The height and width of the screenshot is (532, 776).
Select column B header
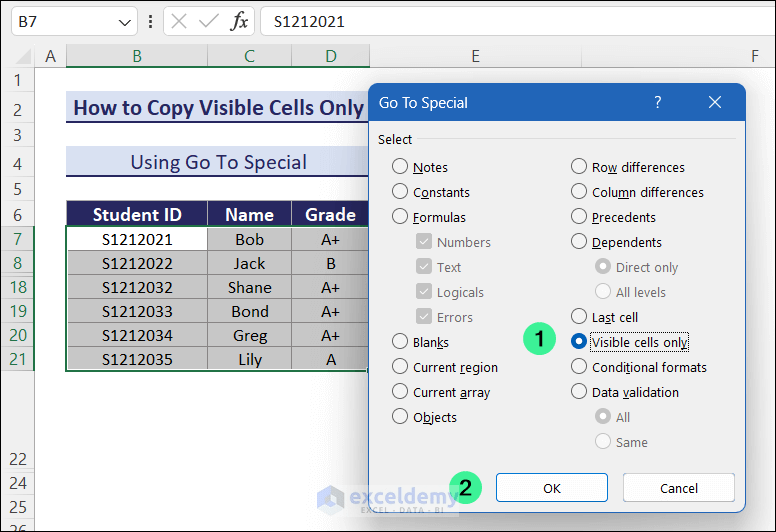[x=137, y=56]
